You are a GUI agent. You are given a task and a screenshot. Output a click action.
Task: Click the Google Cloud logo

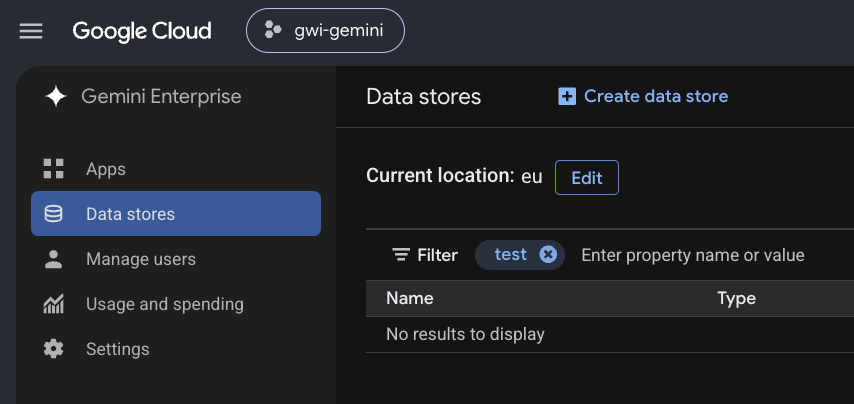pyautogui.click(x=142, y=31)
